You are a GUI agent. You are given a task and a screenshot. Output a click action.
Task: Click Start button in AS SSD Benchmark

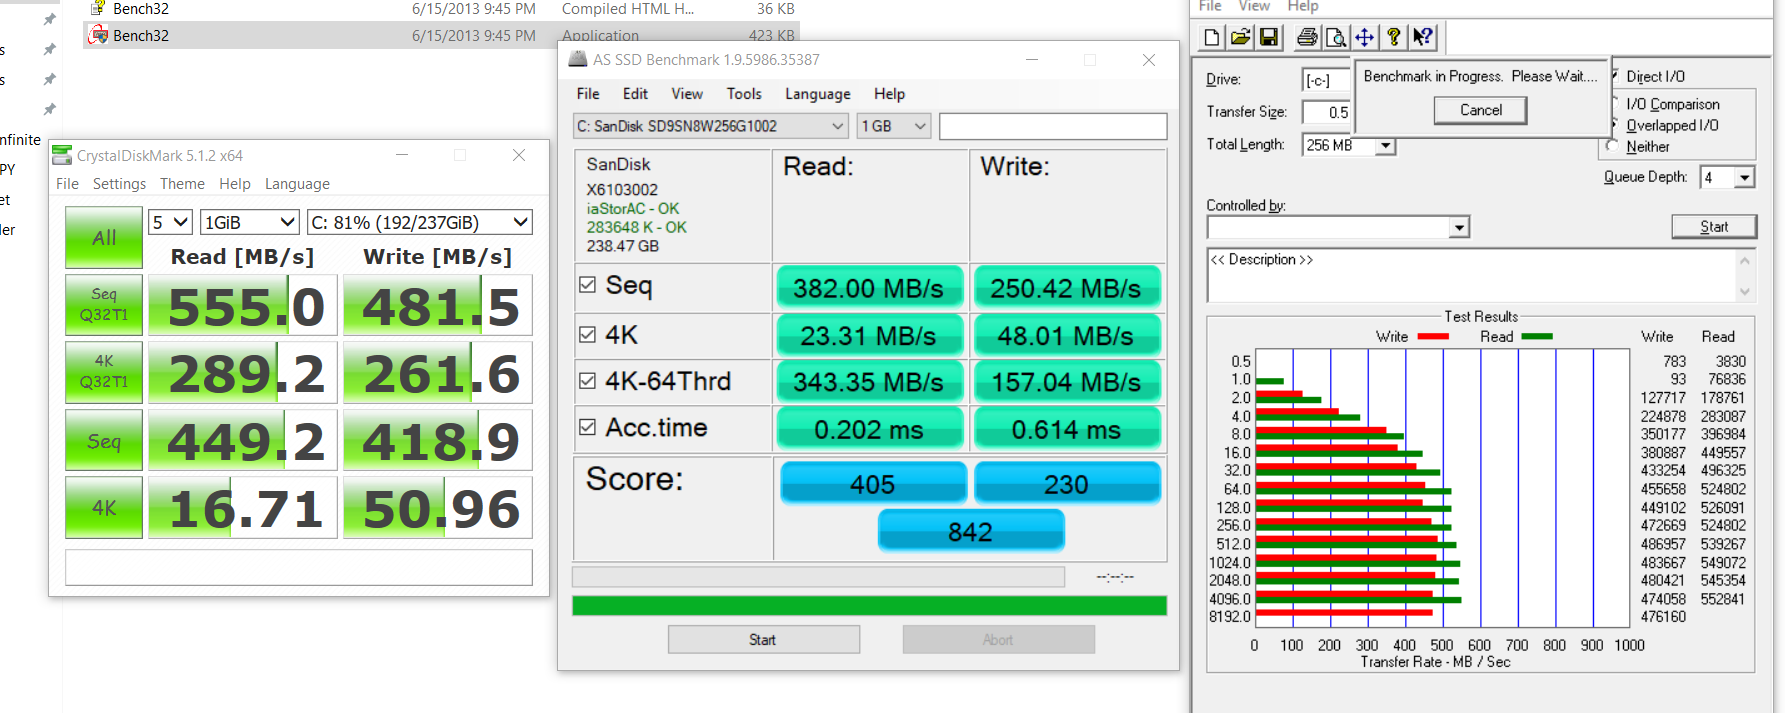[764, 640]
